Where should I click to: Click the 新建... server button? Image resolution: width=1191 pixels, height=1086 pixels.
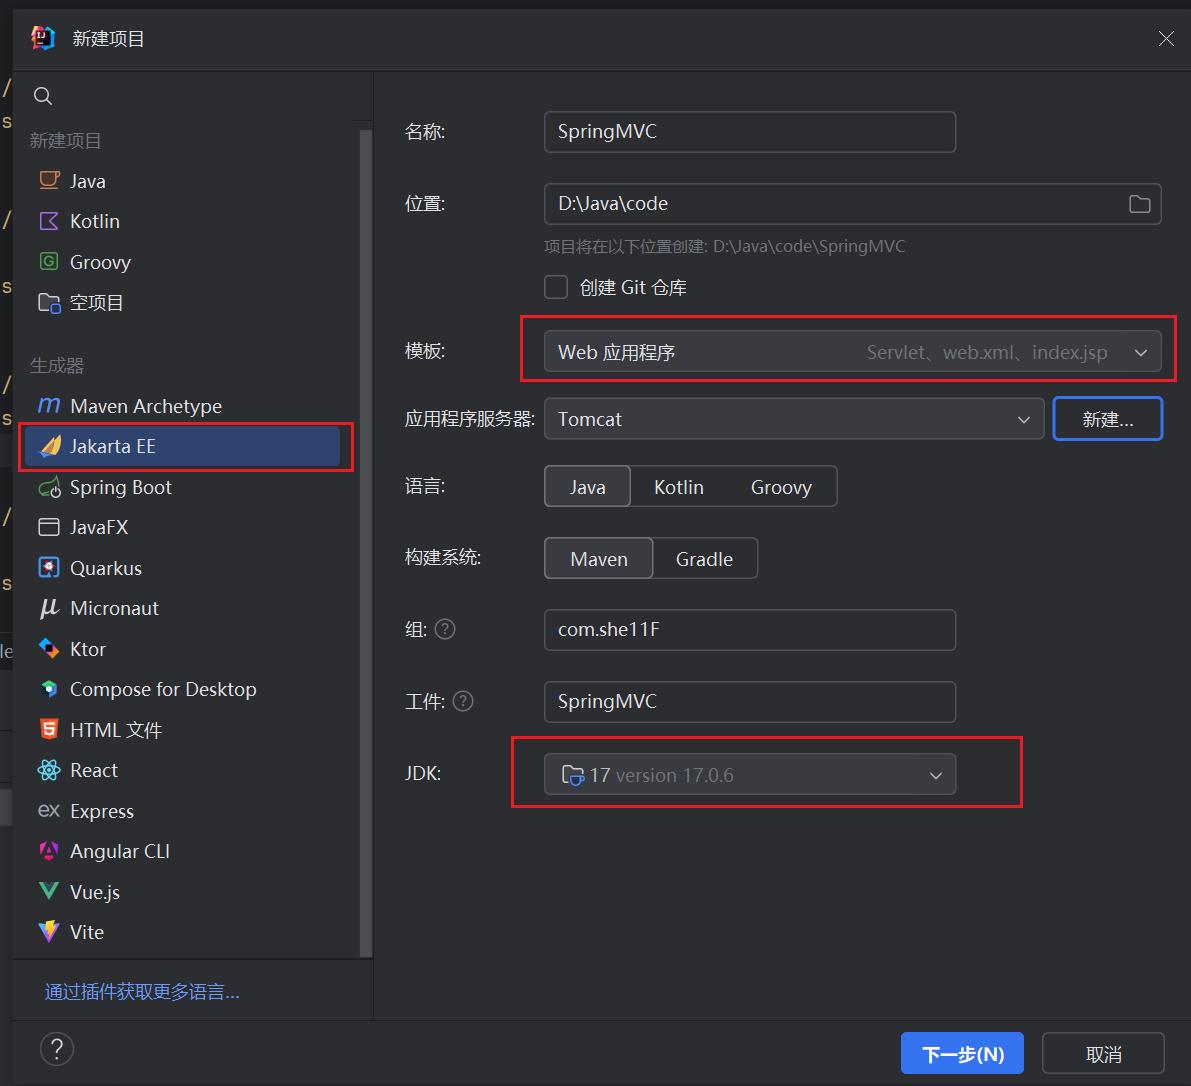[x=1107, y=418]
